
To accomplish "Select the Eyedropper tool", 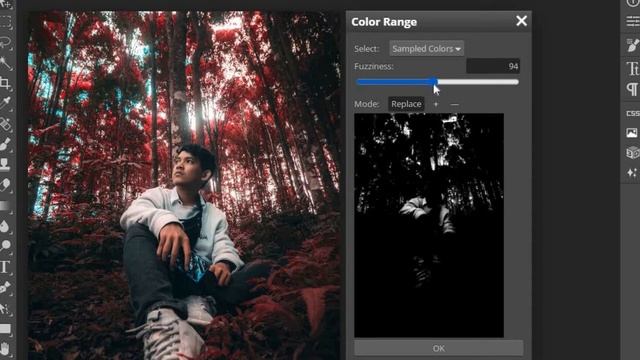I will pos(5,103).
